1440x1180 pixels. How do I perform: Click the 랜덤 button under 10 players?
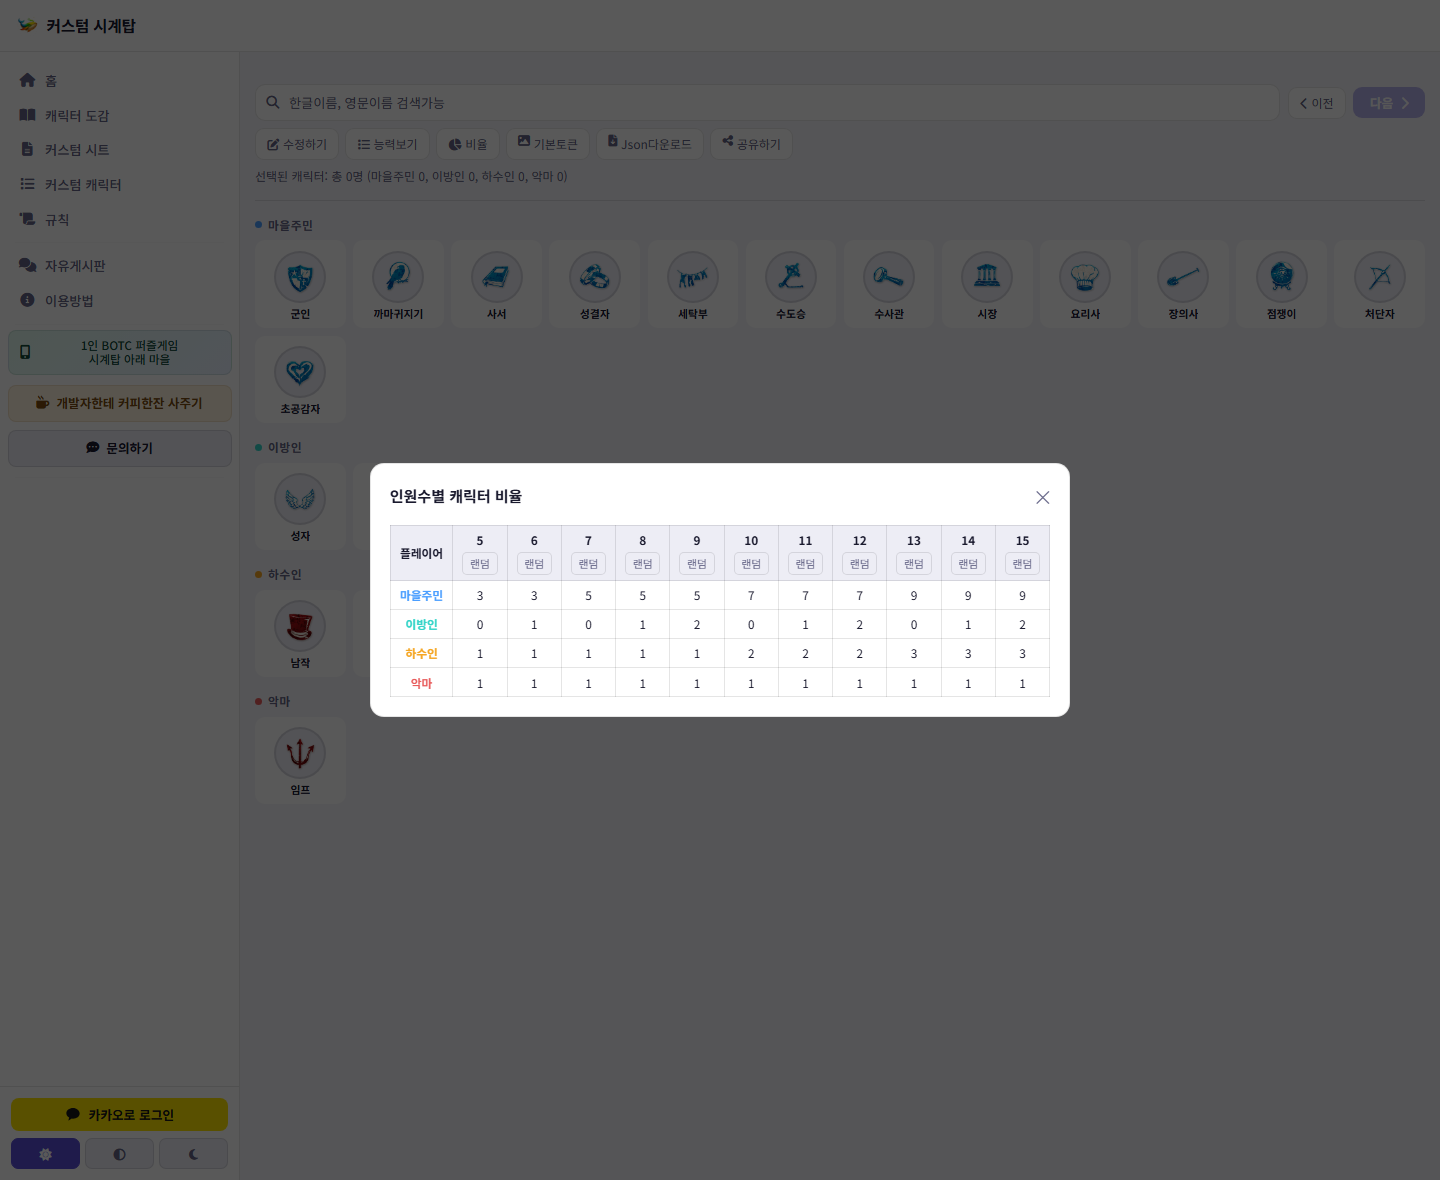751,564
